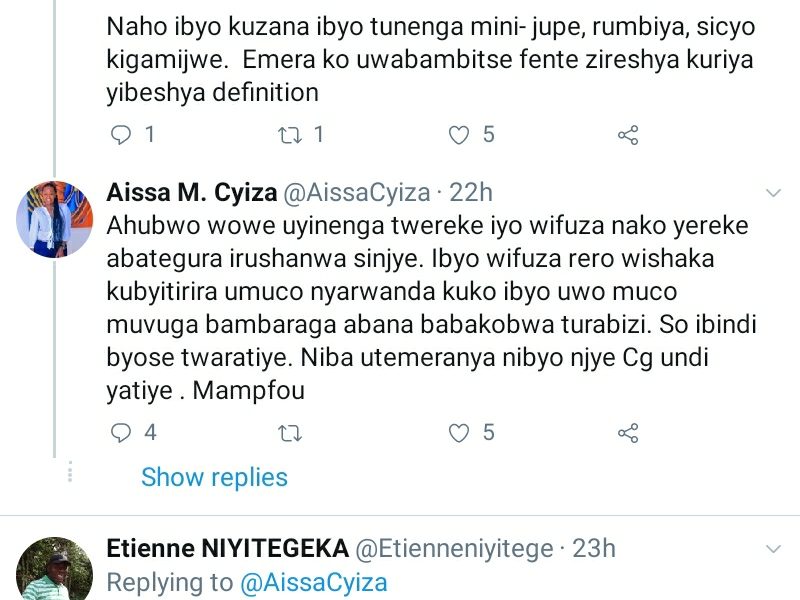This screenshot has width=800, height=600.
Task: Like the top tweet with 5 likes
Action: click(459, 134)
